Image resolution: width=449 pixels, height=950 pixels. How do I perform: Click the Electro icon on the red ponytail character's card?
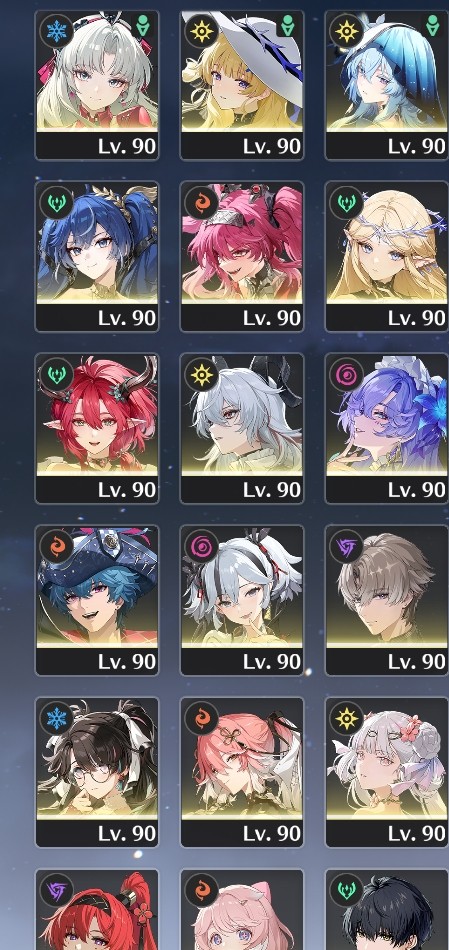(57, 890)
